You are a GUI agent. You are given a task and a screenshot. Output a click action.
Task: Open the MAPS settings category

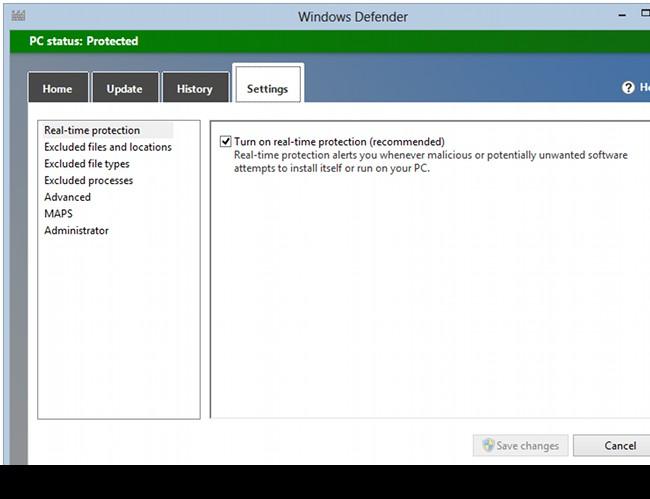coord(58,213)
